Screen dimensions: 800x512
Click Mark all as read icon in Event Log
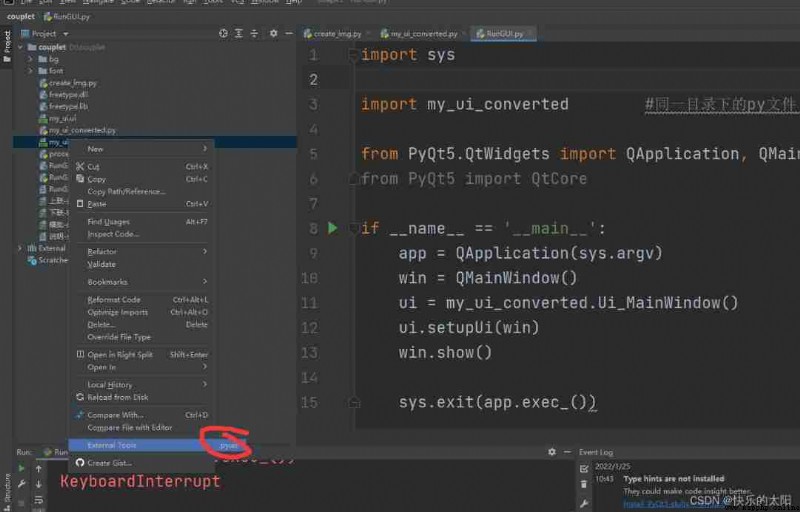tap(584, 469)
